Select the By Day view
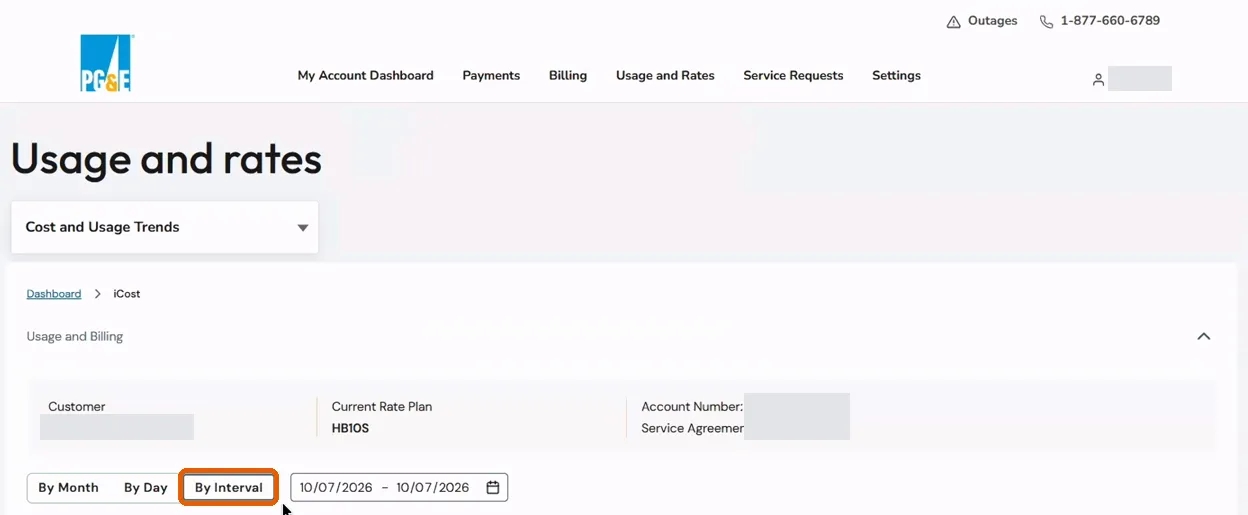Image resolution: width=1248 pixels, height=515 pixels. [146, 488]
